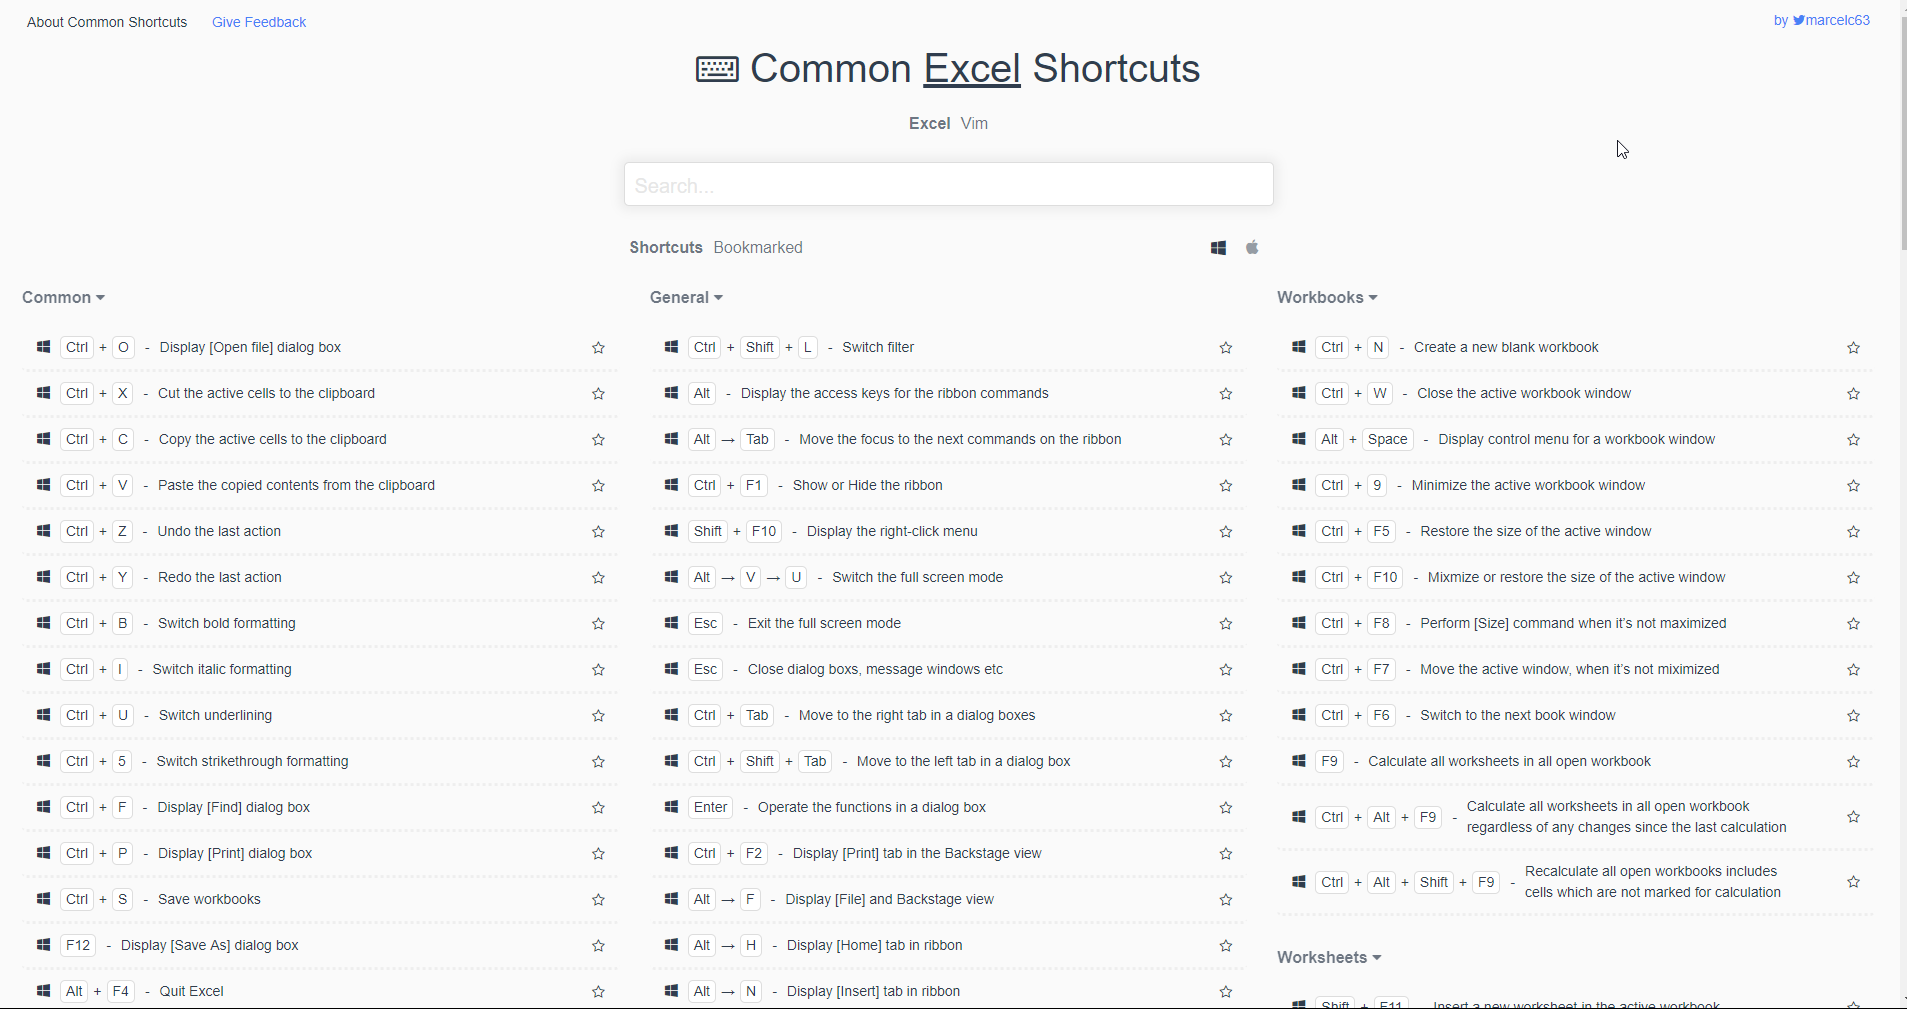This screenshot has width=1907, height=1009.
Task: Collapse the Workbooks section
Action: 1327,298
